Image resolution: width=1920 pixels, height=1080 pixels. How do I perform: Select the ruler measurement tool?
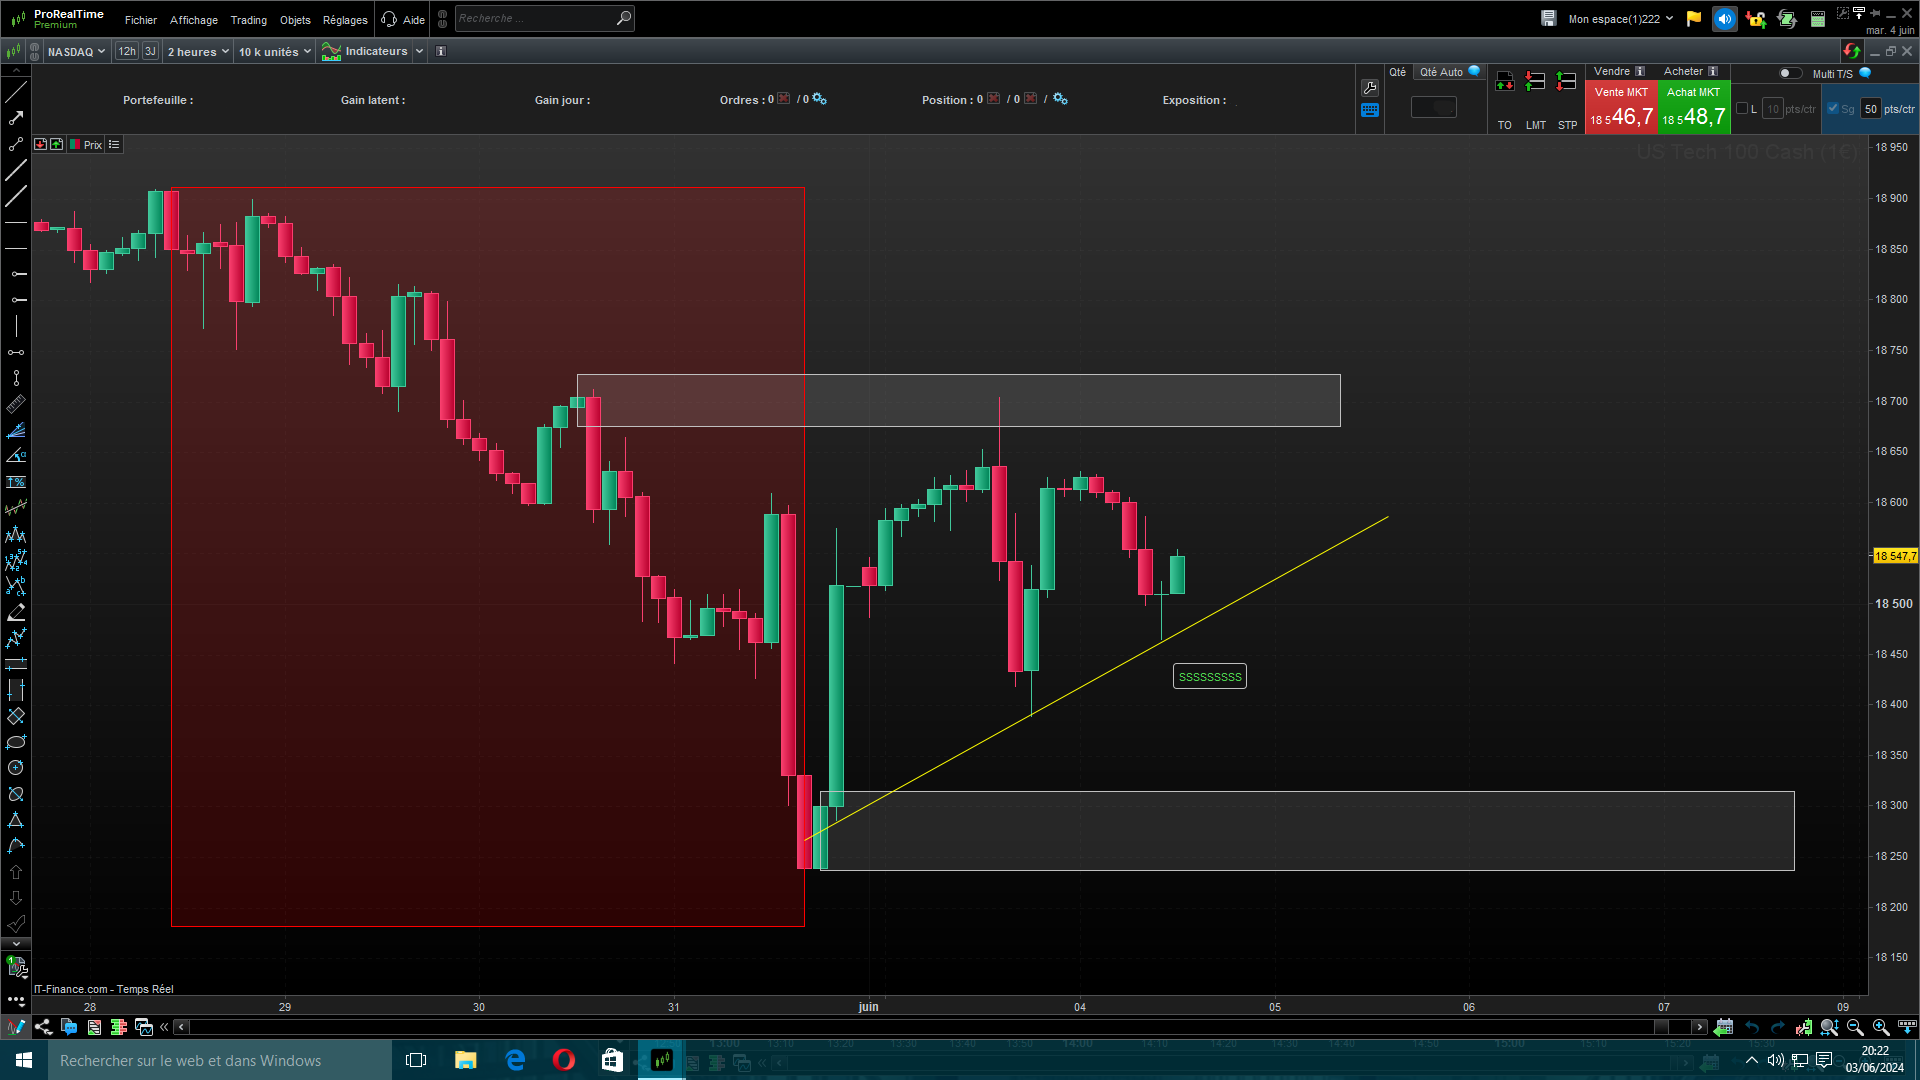coord(16,404)
